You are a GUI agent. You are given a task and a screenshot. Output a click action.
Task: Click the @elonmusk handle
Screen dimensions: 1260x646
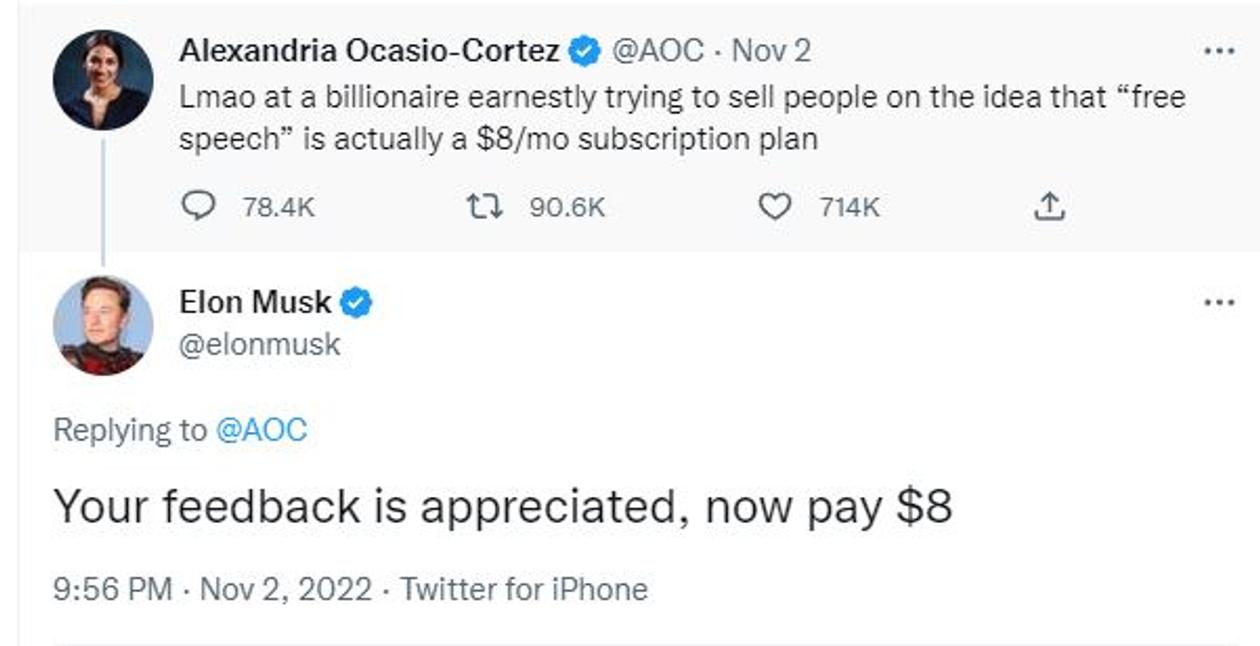click(x=260, y=345)
